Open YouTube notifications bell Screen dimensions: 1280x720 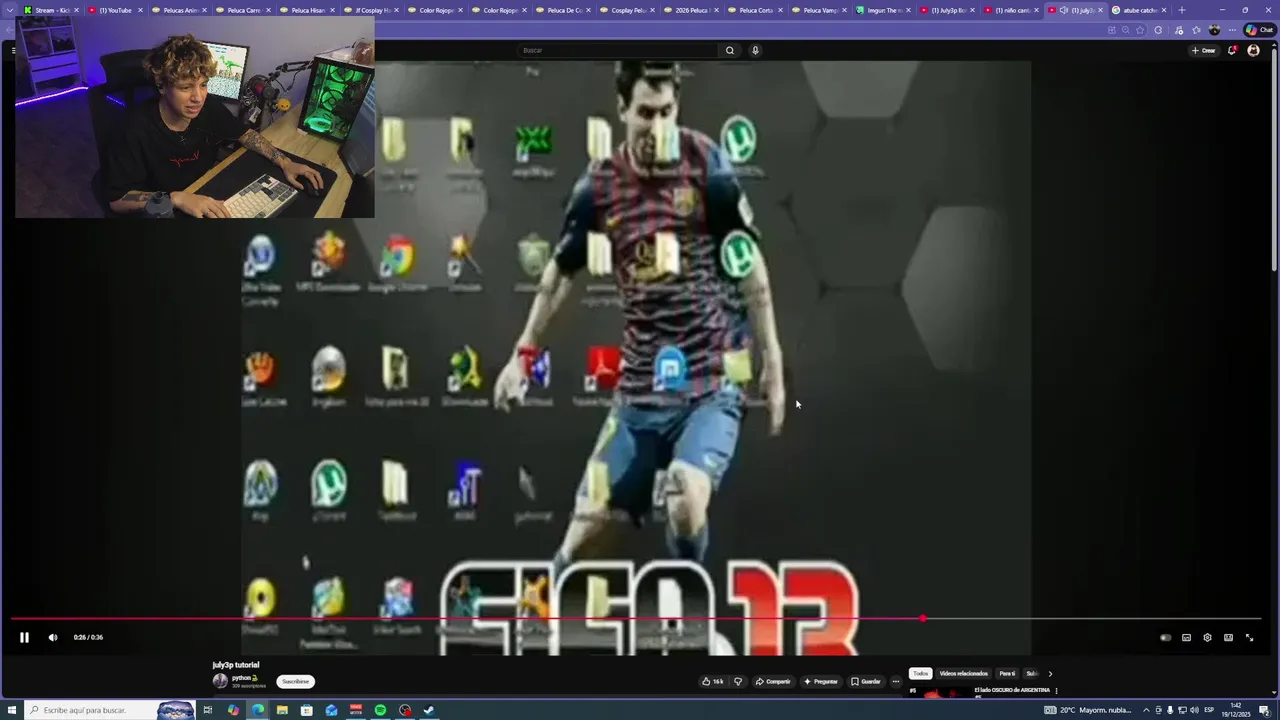1232,50
